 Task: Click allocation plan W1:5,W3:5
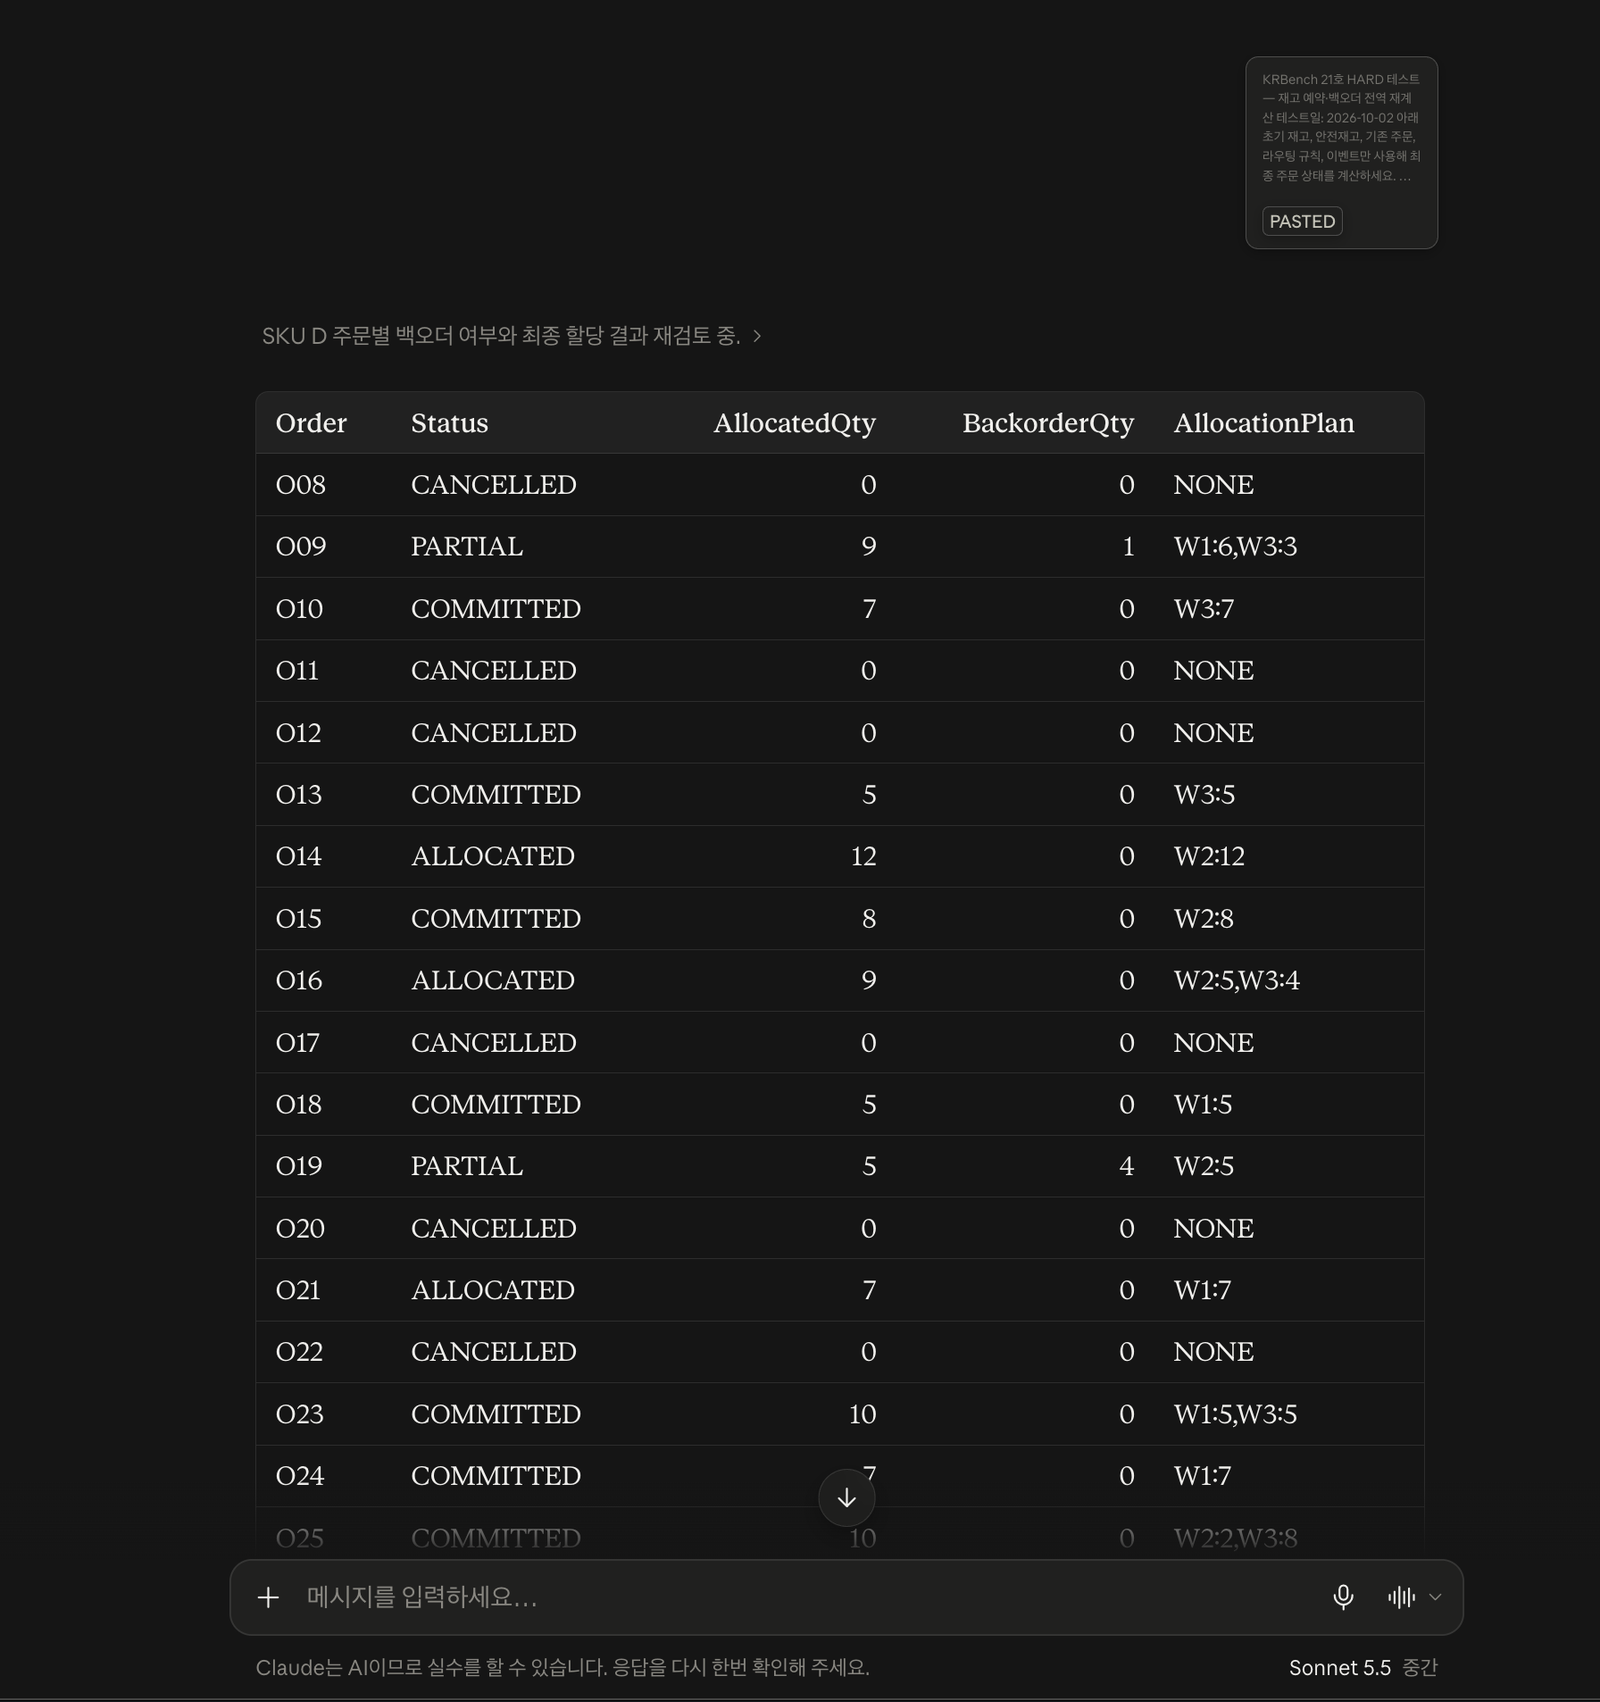[x=1235, y=1415]
